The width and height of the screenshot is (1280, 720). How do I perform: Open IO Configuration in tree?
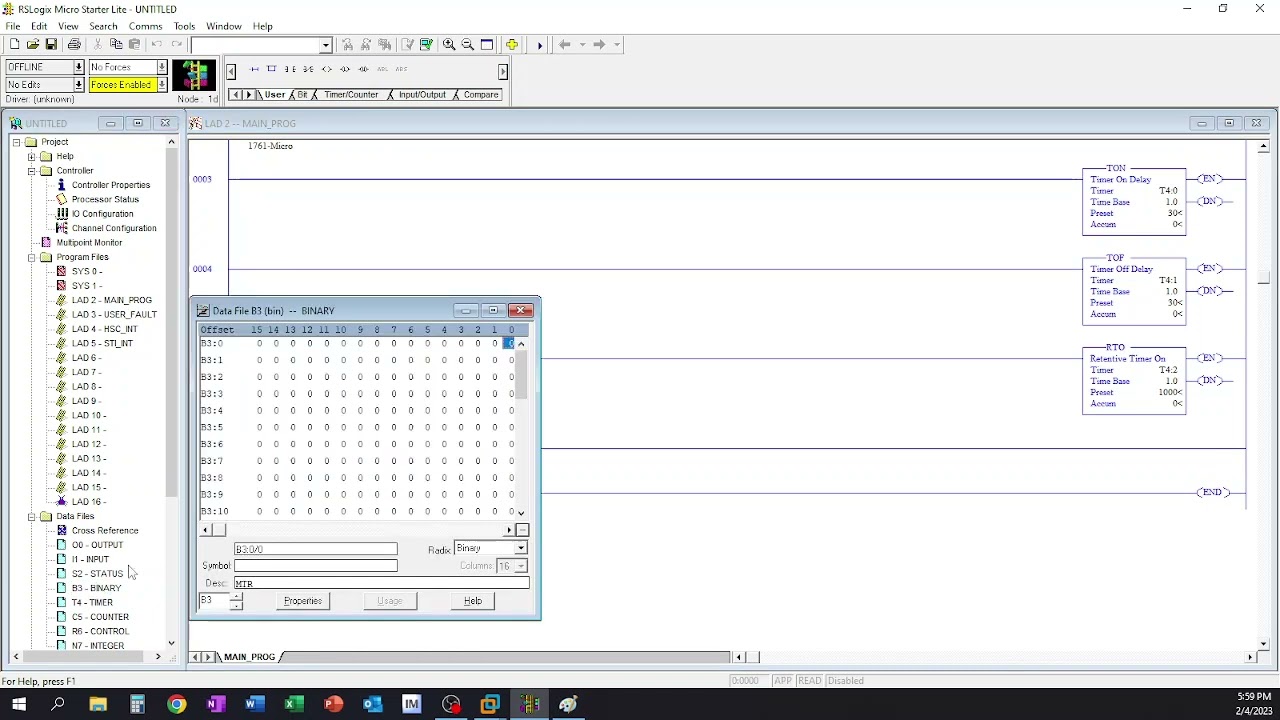[x=102, y=214]
